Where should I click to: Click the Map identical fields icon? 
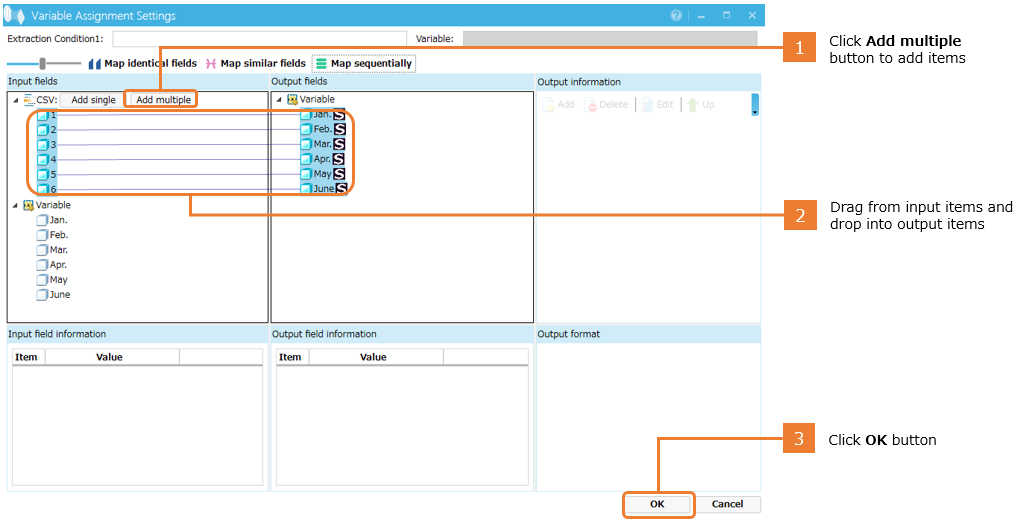(96, 64)
